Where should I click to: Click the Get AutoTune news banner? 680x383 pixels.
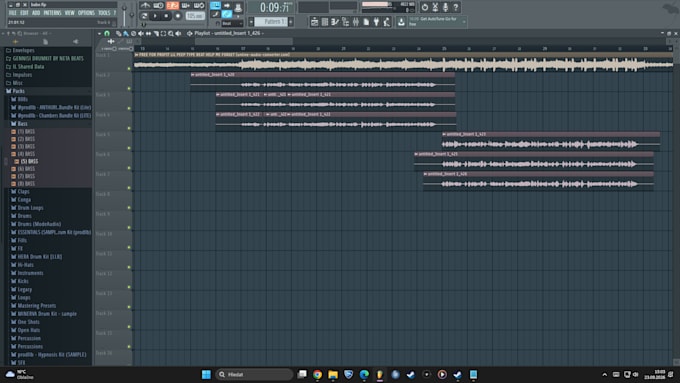coord(437,22)
